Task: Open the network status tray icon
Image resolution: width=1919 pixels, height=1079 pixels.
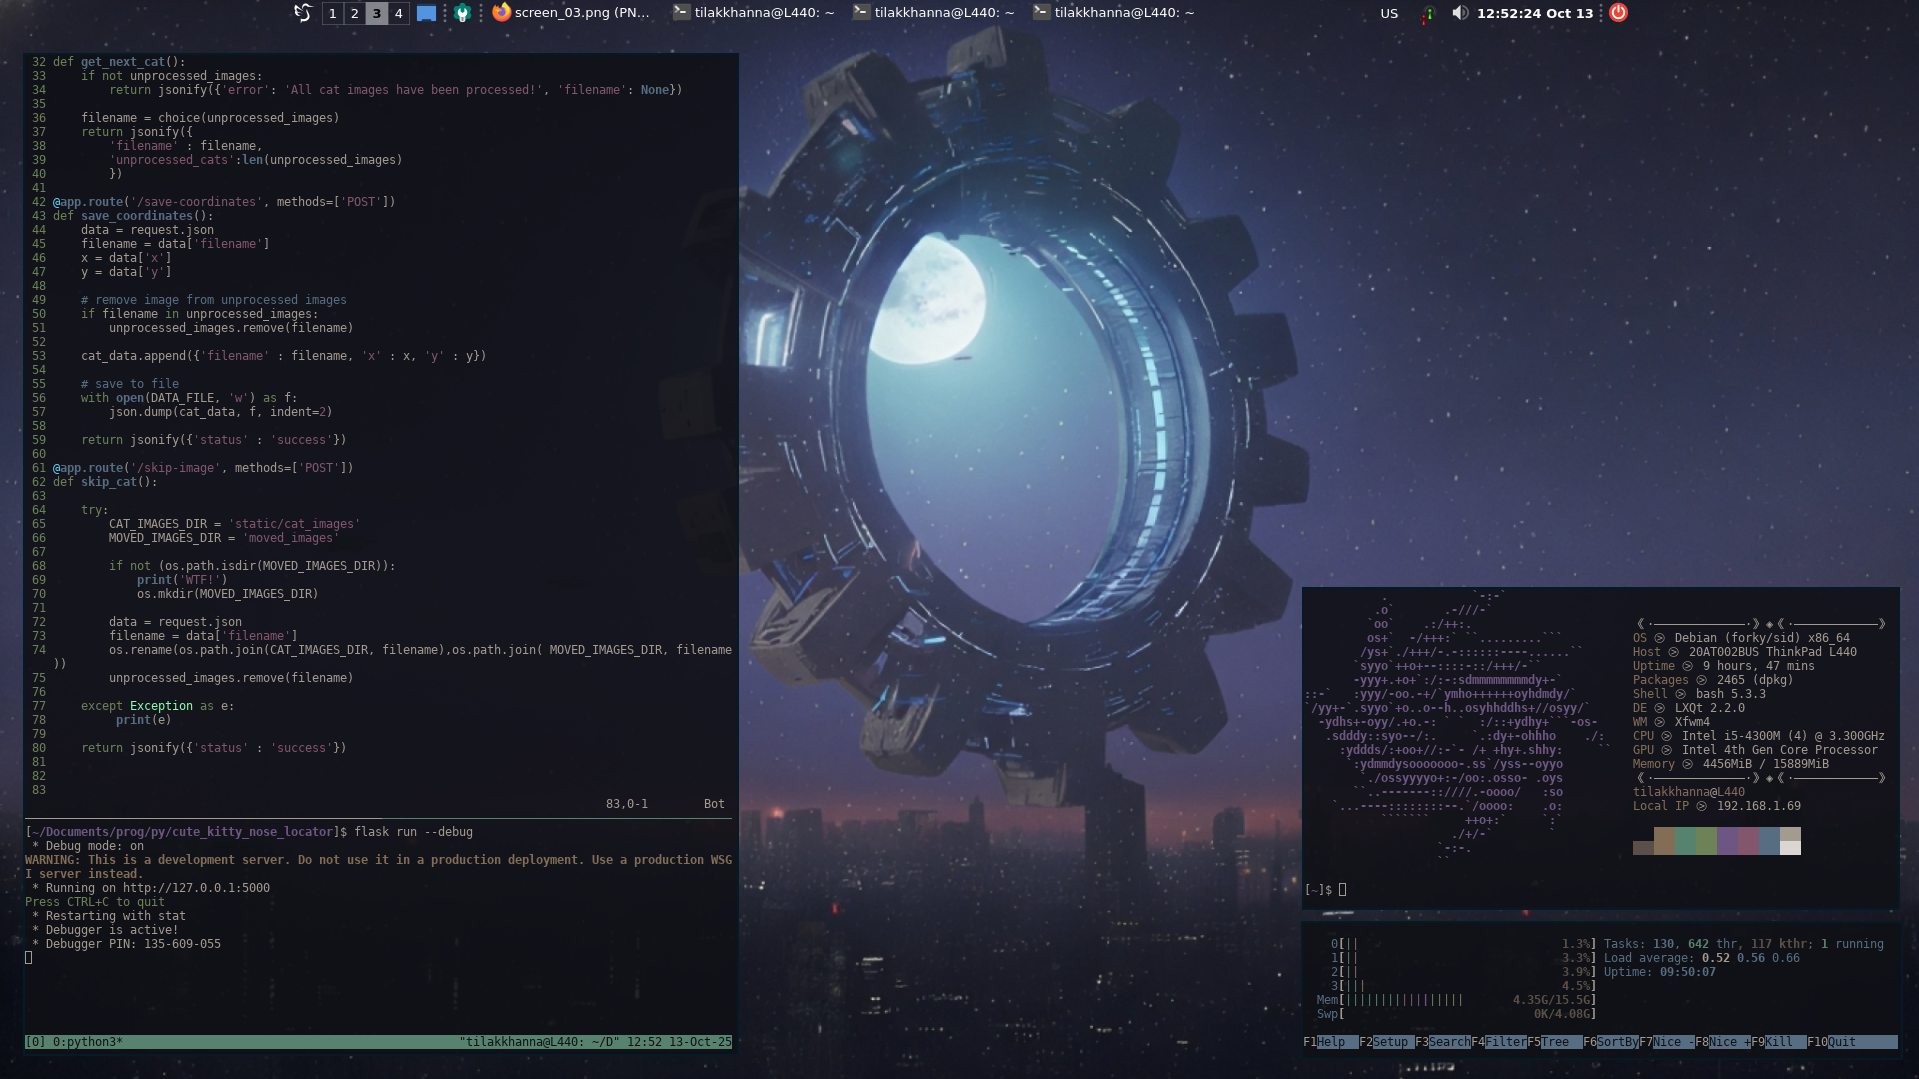Action: (x=1428, y=13)
